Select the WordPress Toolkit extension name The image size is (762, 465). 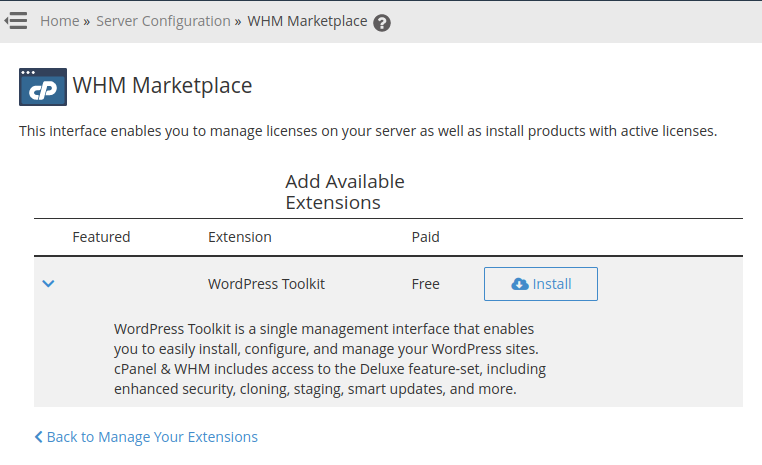point(266,284)
